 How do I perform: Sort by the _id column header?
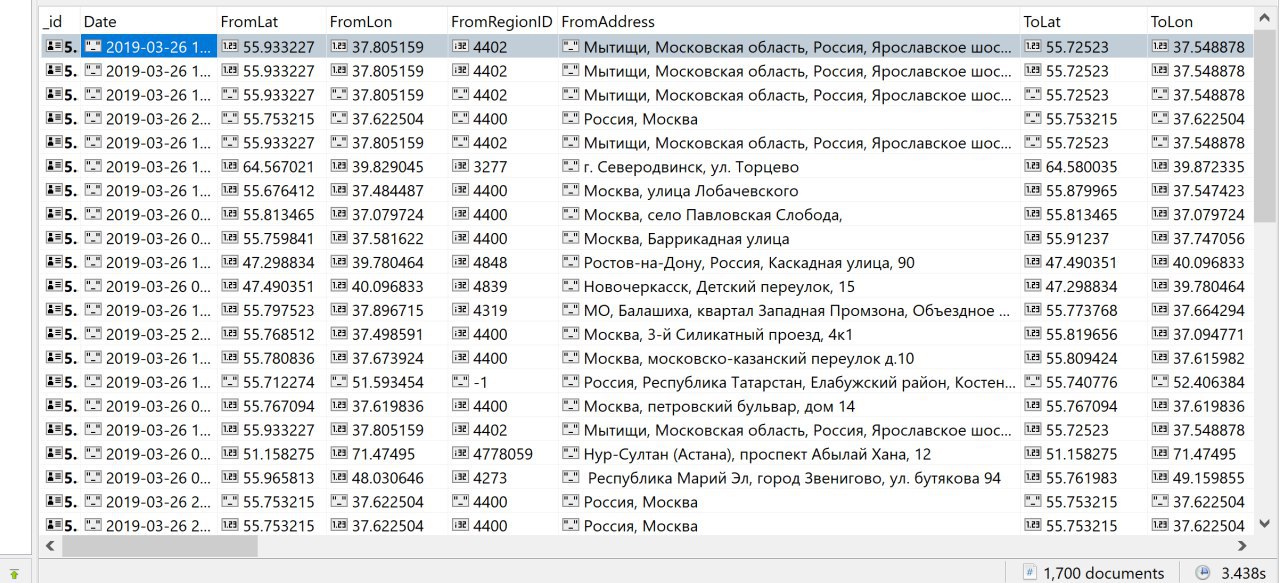pyautogui.click(x=53, y=21)
